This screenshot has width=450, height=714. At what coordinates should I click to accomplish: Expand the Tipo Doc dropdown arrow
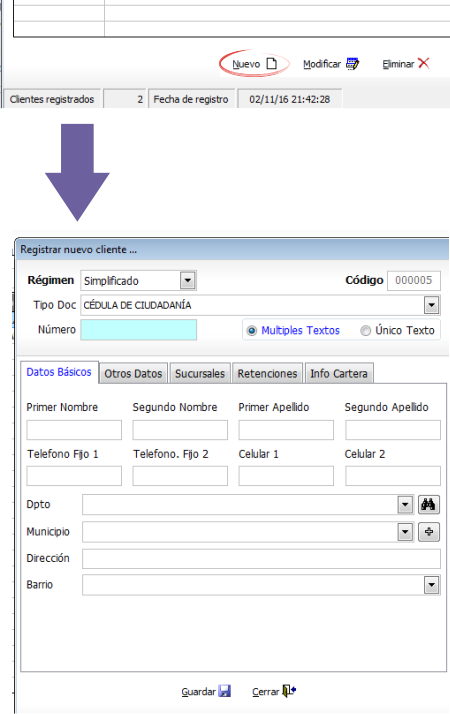431,305
